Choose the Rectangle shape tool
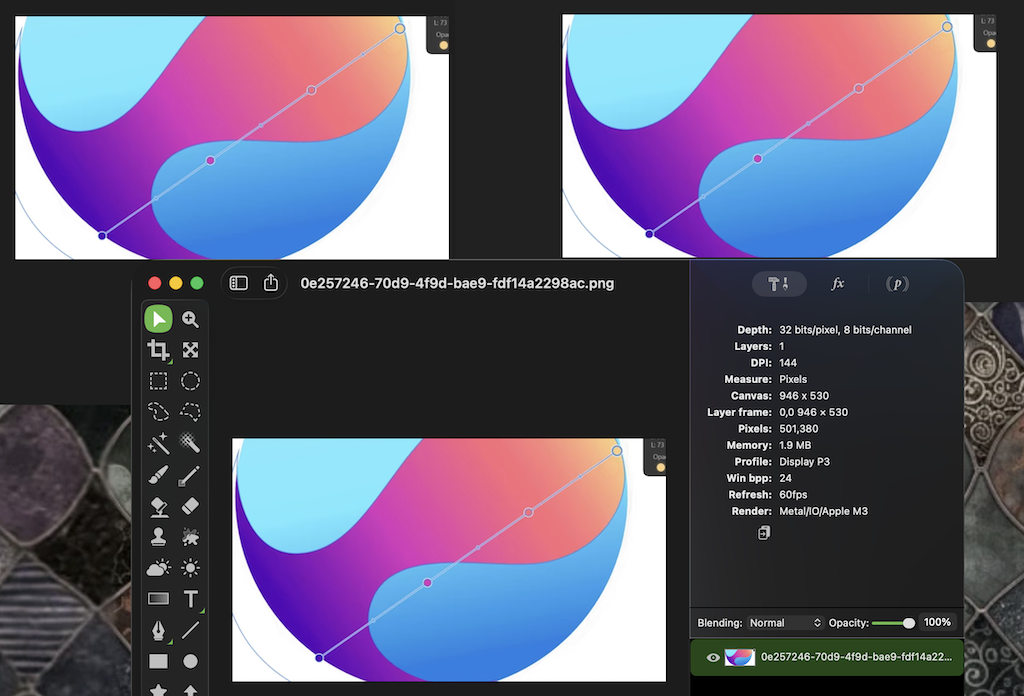The height and width of the screenshot is (696, 1024). click(158, 661)
